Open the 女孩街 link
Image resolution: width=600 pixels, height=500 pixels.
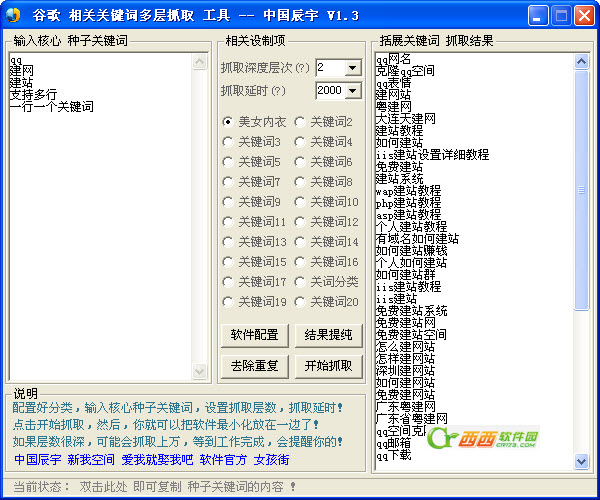(271, 459)
